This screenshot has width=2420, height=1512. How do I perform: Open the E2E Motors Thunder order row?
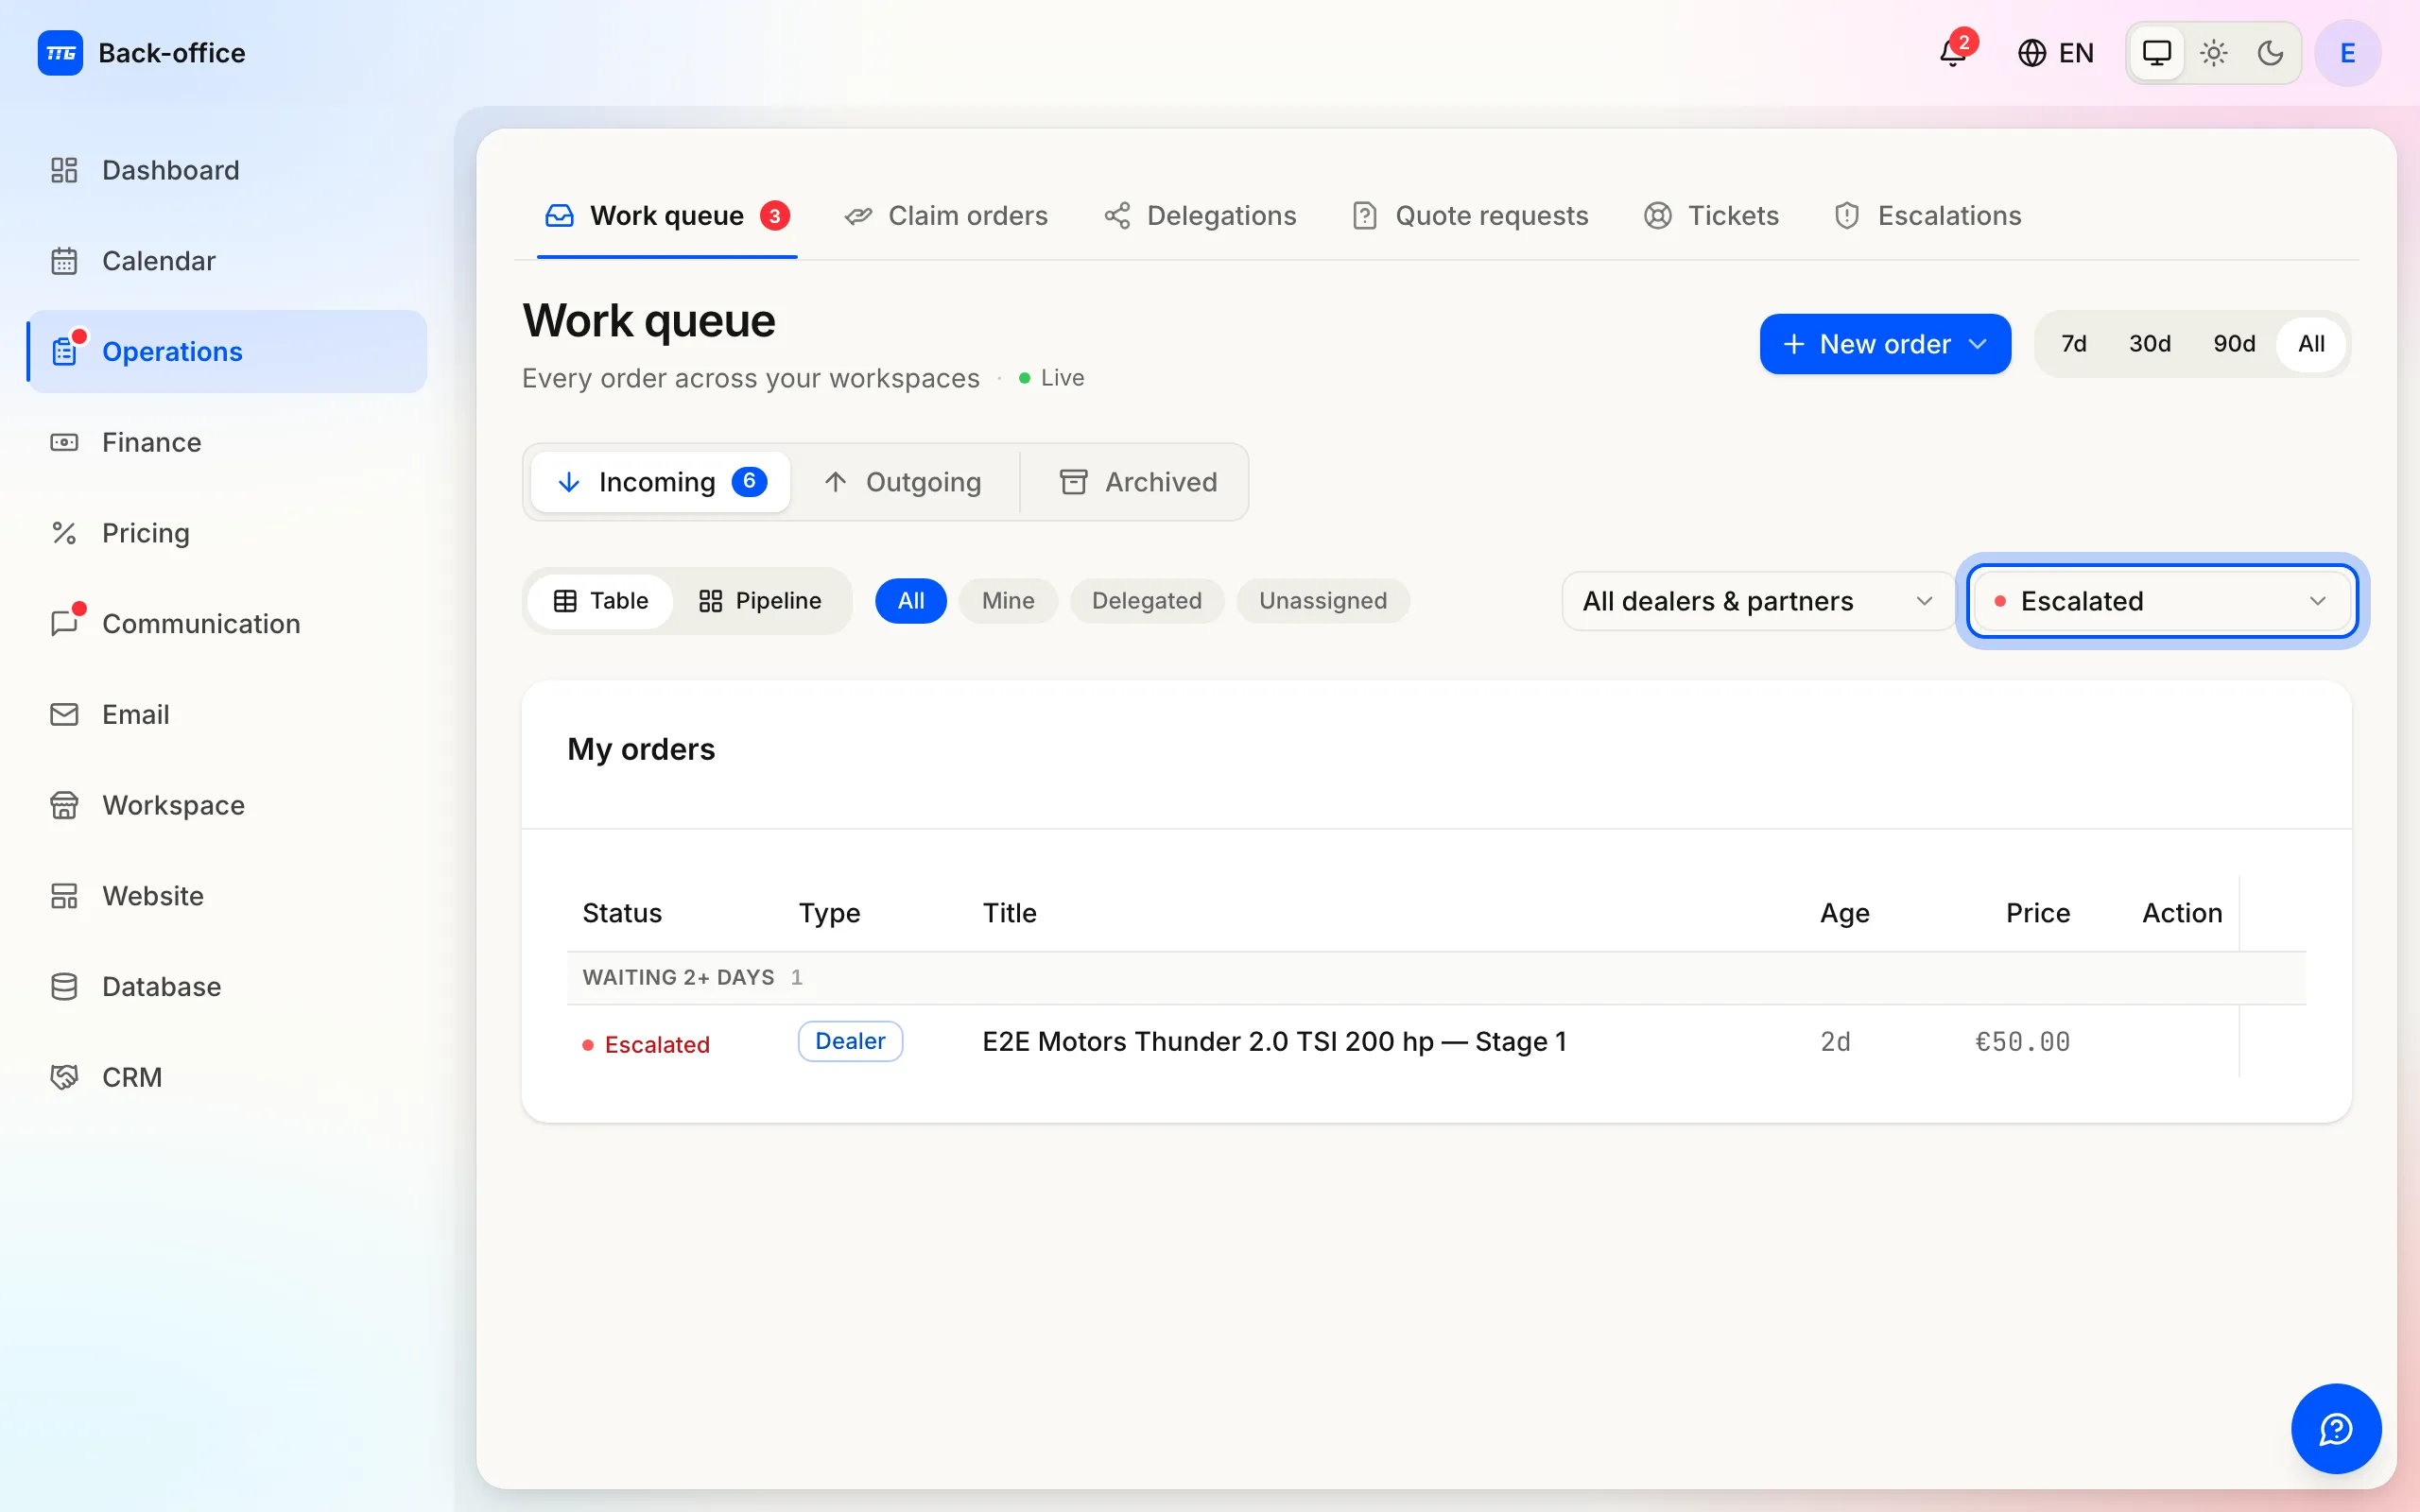tap(1436, 1042)
